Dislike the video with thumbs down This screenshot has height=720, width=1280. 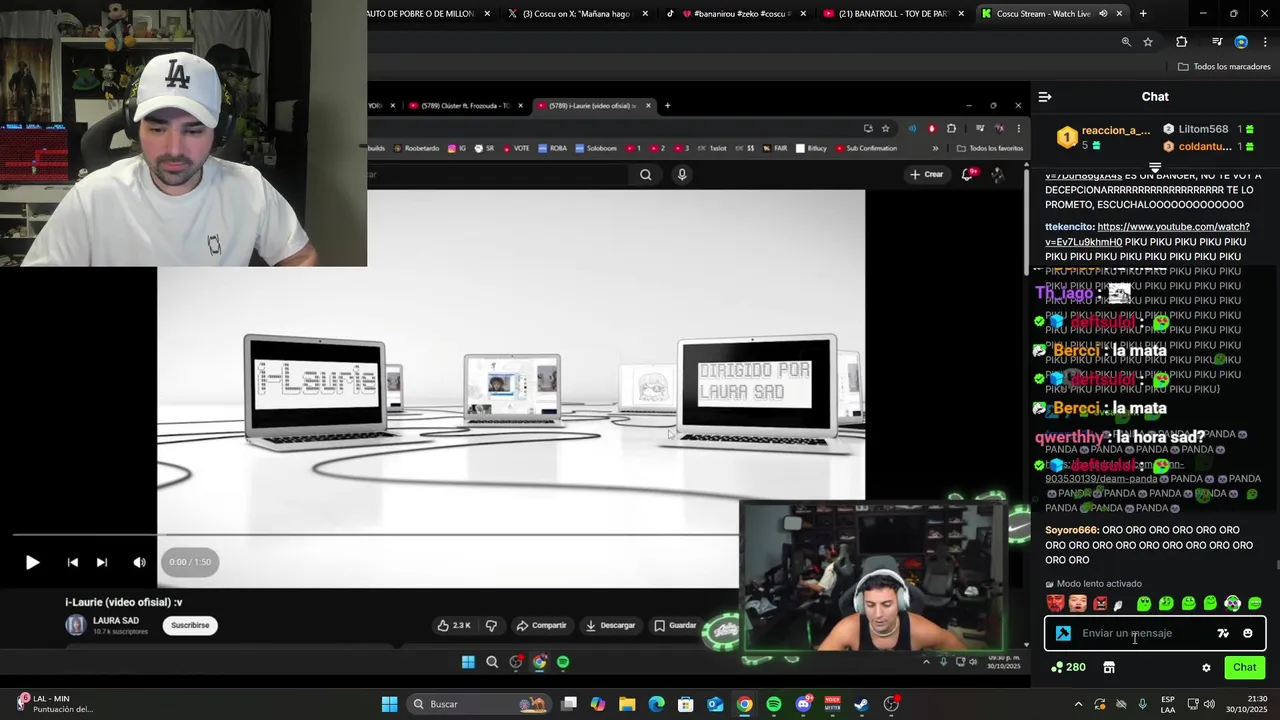491,625
